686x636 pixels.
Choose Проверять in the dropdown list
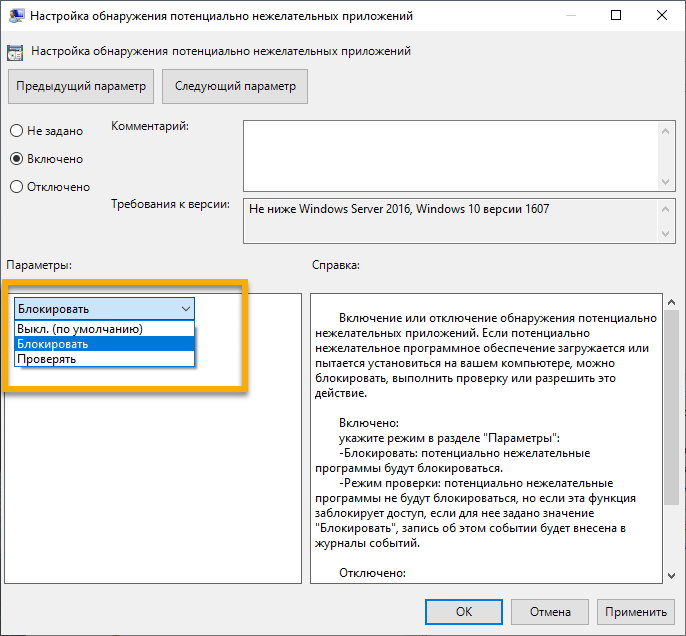click(105, 359)
